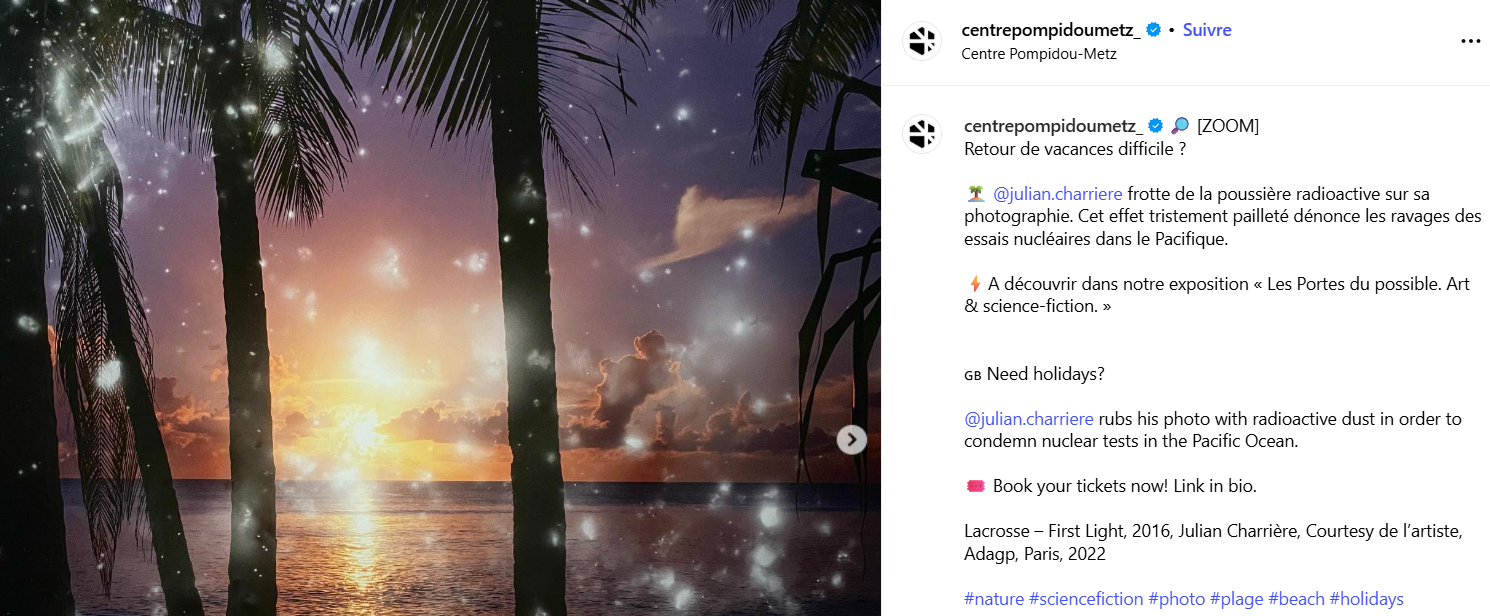
Task: Open the @julian.charriere mention in the French text
Action: [1058, 194]
